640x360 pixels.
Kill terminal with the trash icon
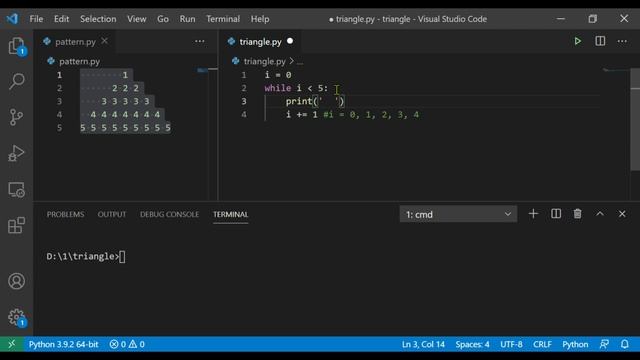pyautogui.click(x=578, y=214)
